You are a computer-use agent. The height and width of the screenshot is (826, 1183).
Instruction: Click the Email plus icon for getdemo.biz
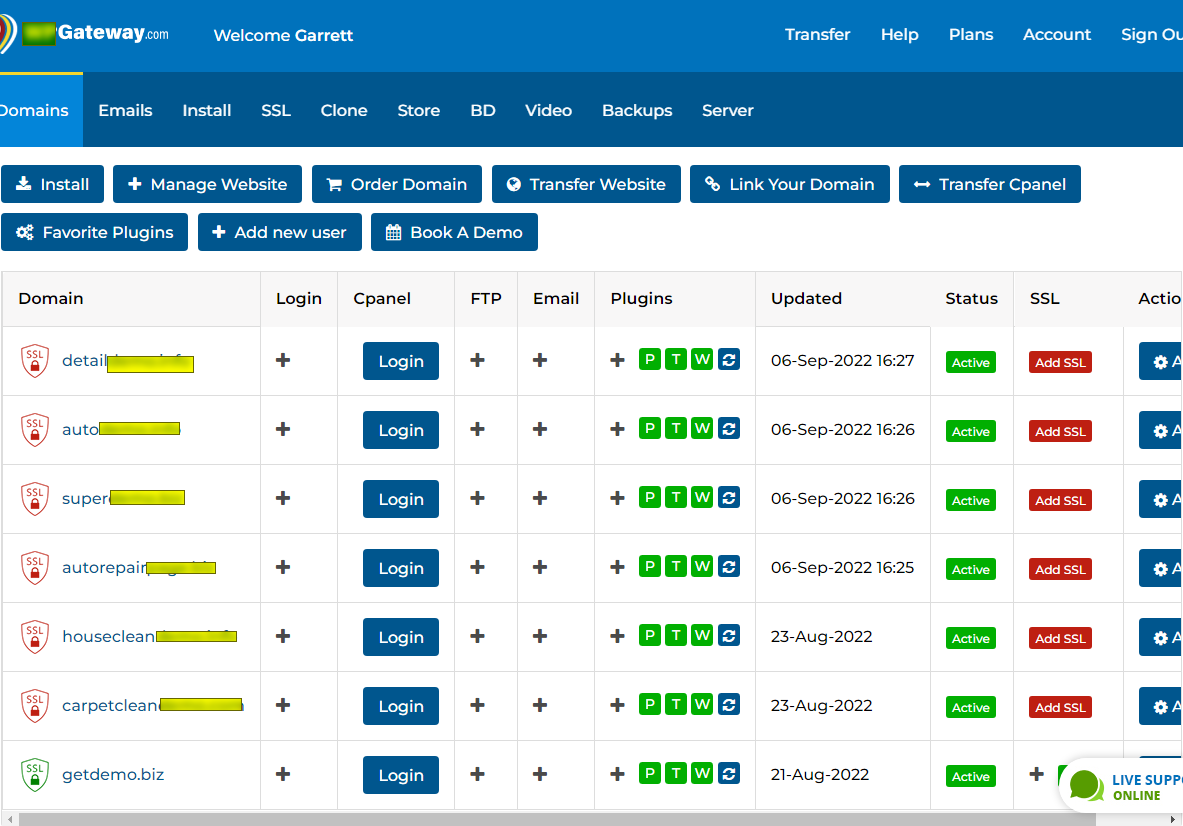(x=540, y=774)
